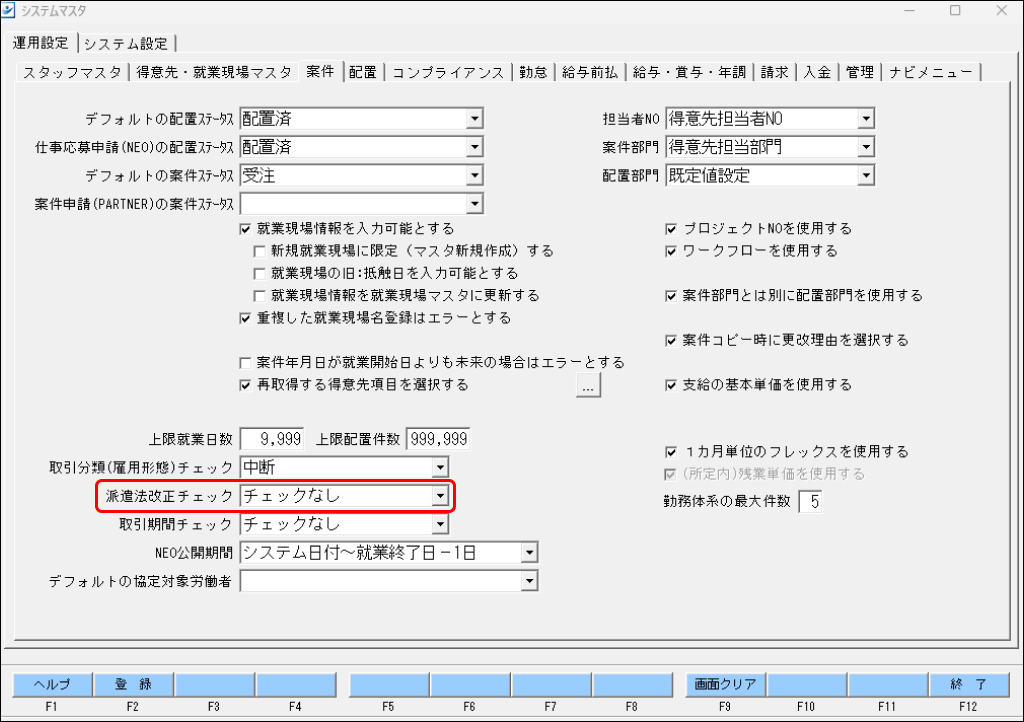Toggle 1カ月単位のフレックスを使用する checkbox
This screenshot has height=722, width=1024.
click(x=671, y=452)
